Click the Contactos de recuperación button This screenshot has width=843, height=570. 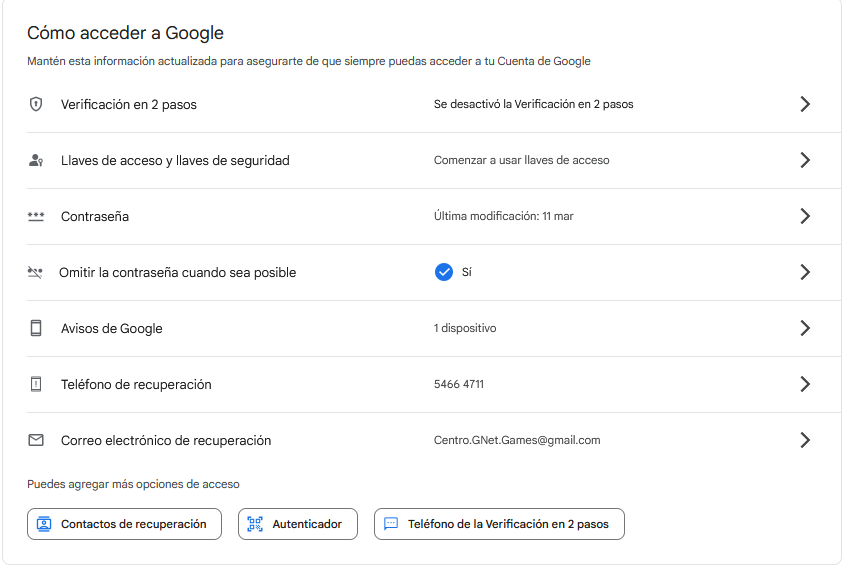124,524
